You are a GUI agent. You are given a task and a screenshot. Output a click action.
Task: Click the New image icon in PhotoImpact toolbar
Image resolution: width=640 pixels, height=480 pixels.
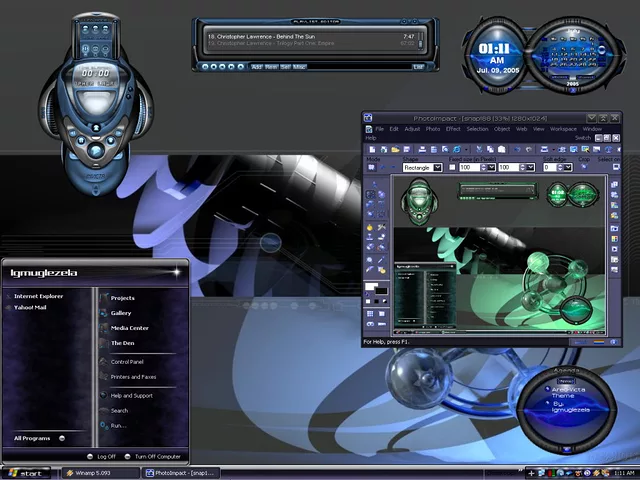point(372,150)
